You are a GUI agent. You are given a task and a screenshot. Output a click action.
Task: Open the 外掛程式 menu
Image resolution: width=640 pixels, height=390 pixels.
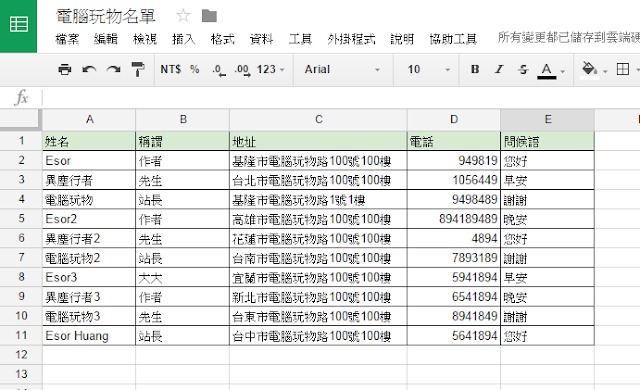coord(351,39)
